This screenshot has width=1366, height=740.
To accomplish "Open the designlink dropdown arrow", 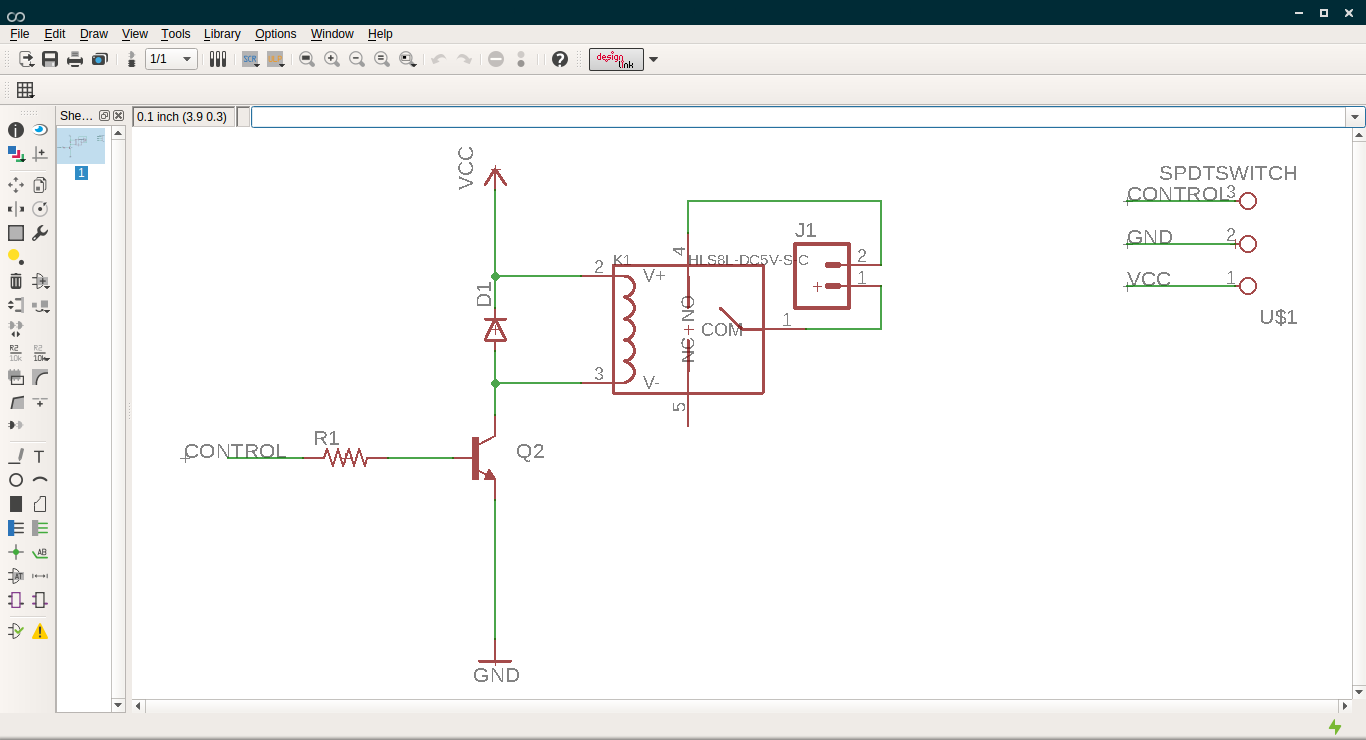I will 654,59.
